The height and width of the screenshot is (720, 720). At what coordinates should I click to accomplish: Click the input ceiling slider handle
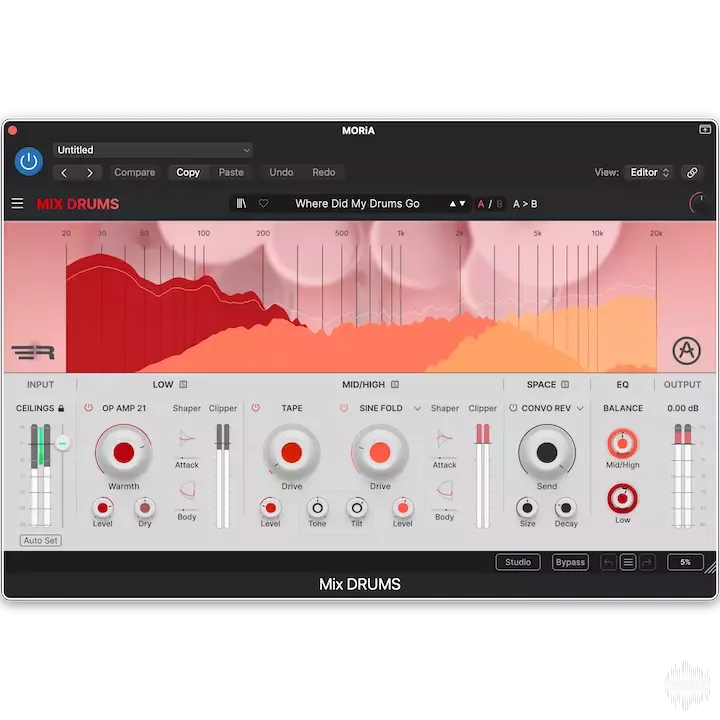pos(62,443)
